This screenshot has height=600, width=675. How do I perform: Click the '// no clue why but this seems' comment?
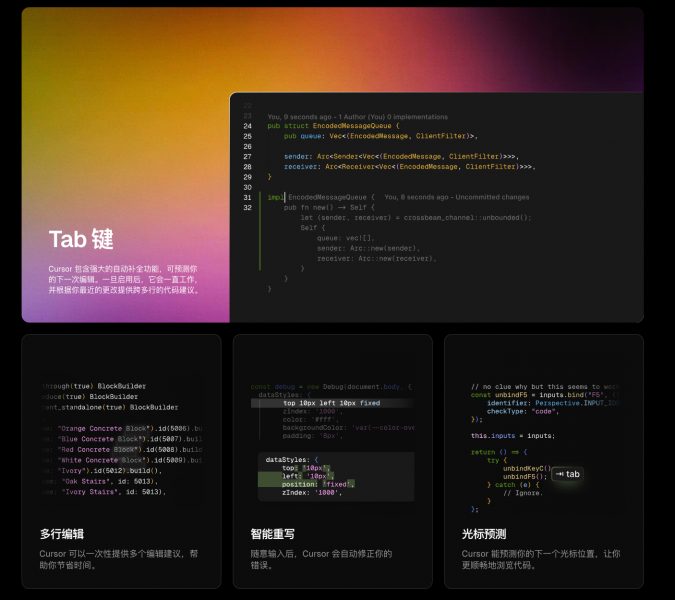pos(545,387)
